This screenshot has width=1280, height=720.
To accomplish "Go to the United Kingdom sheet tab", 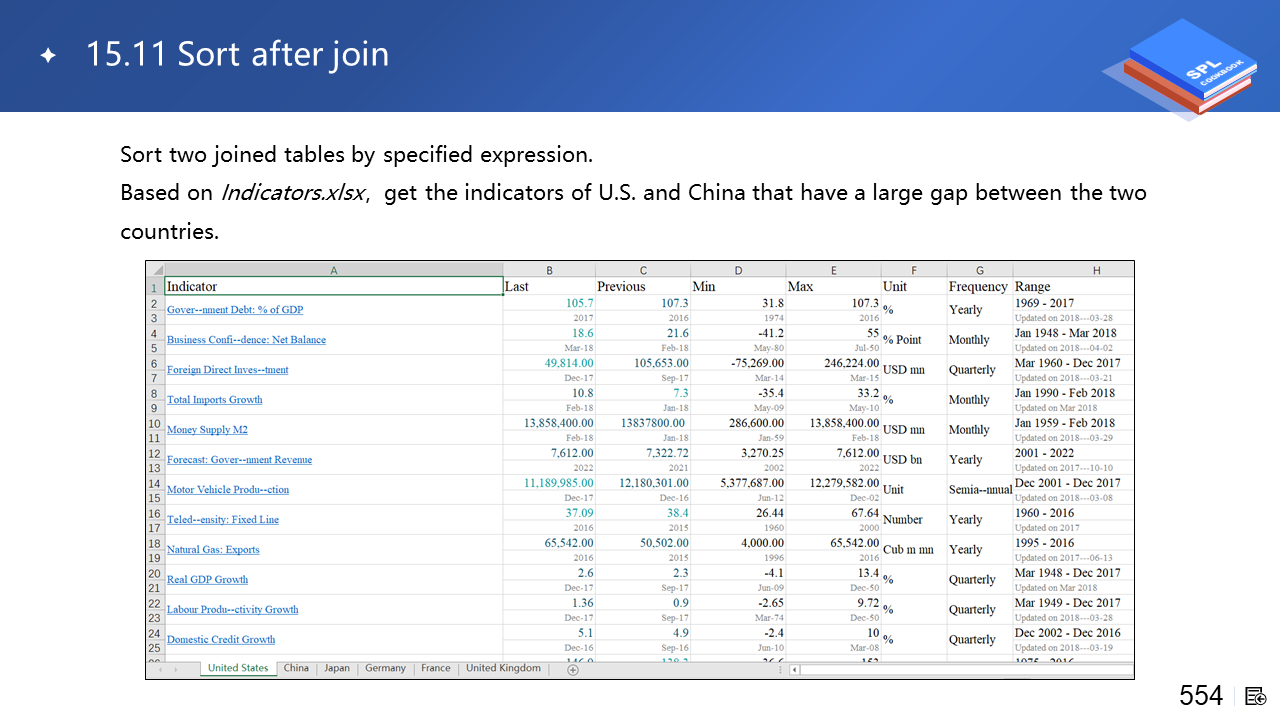I will [503, 668].
